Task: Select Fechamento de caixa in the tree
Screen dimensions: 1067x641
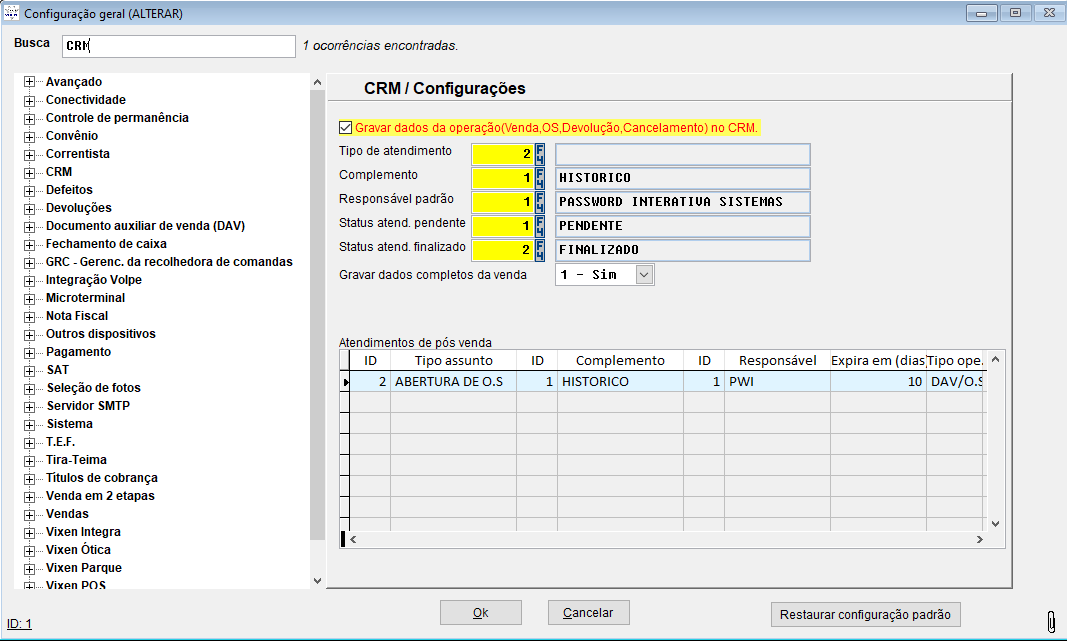Action: coord(106,244)
